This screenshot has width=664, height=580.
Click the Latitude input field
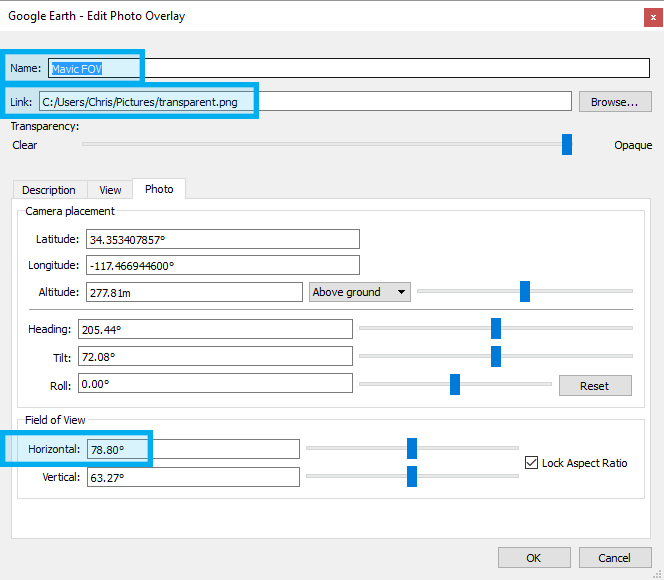coord(223,239)
